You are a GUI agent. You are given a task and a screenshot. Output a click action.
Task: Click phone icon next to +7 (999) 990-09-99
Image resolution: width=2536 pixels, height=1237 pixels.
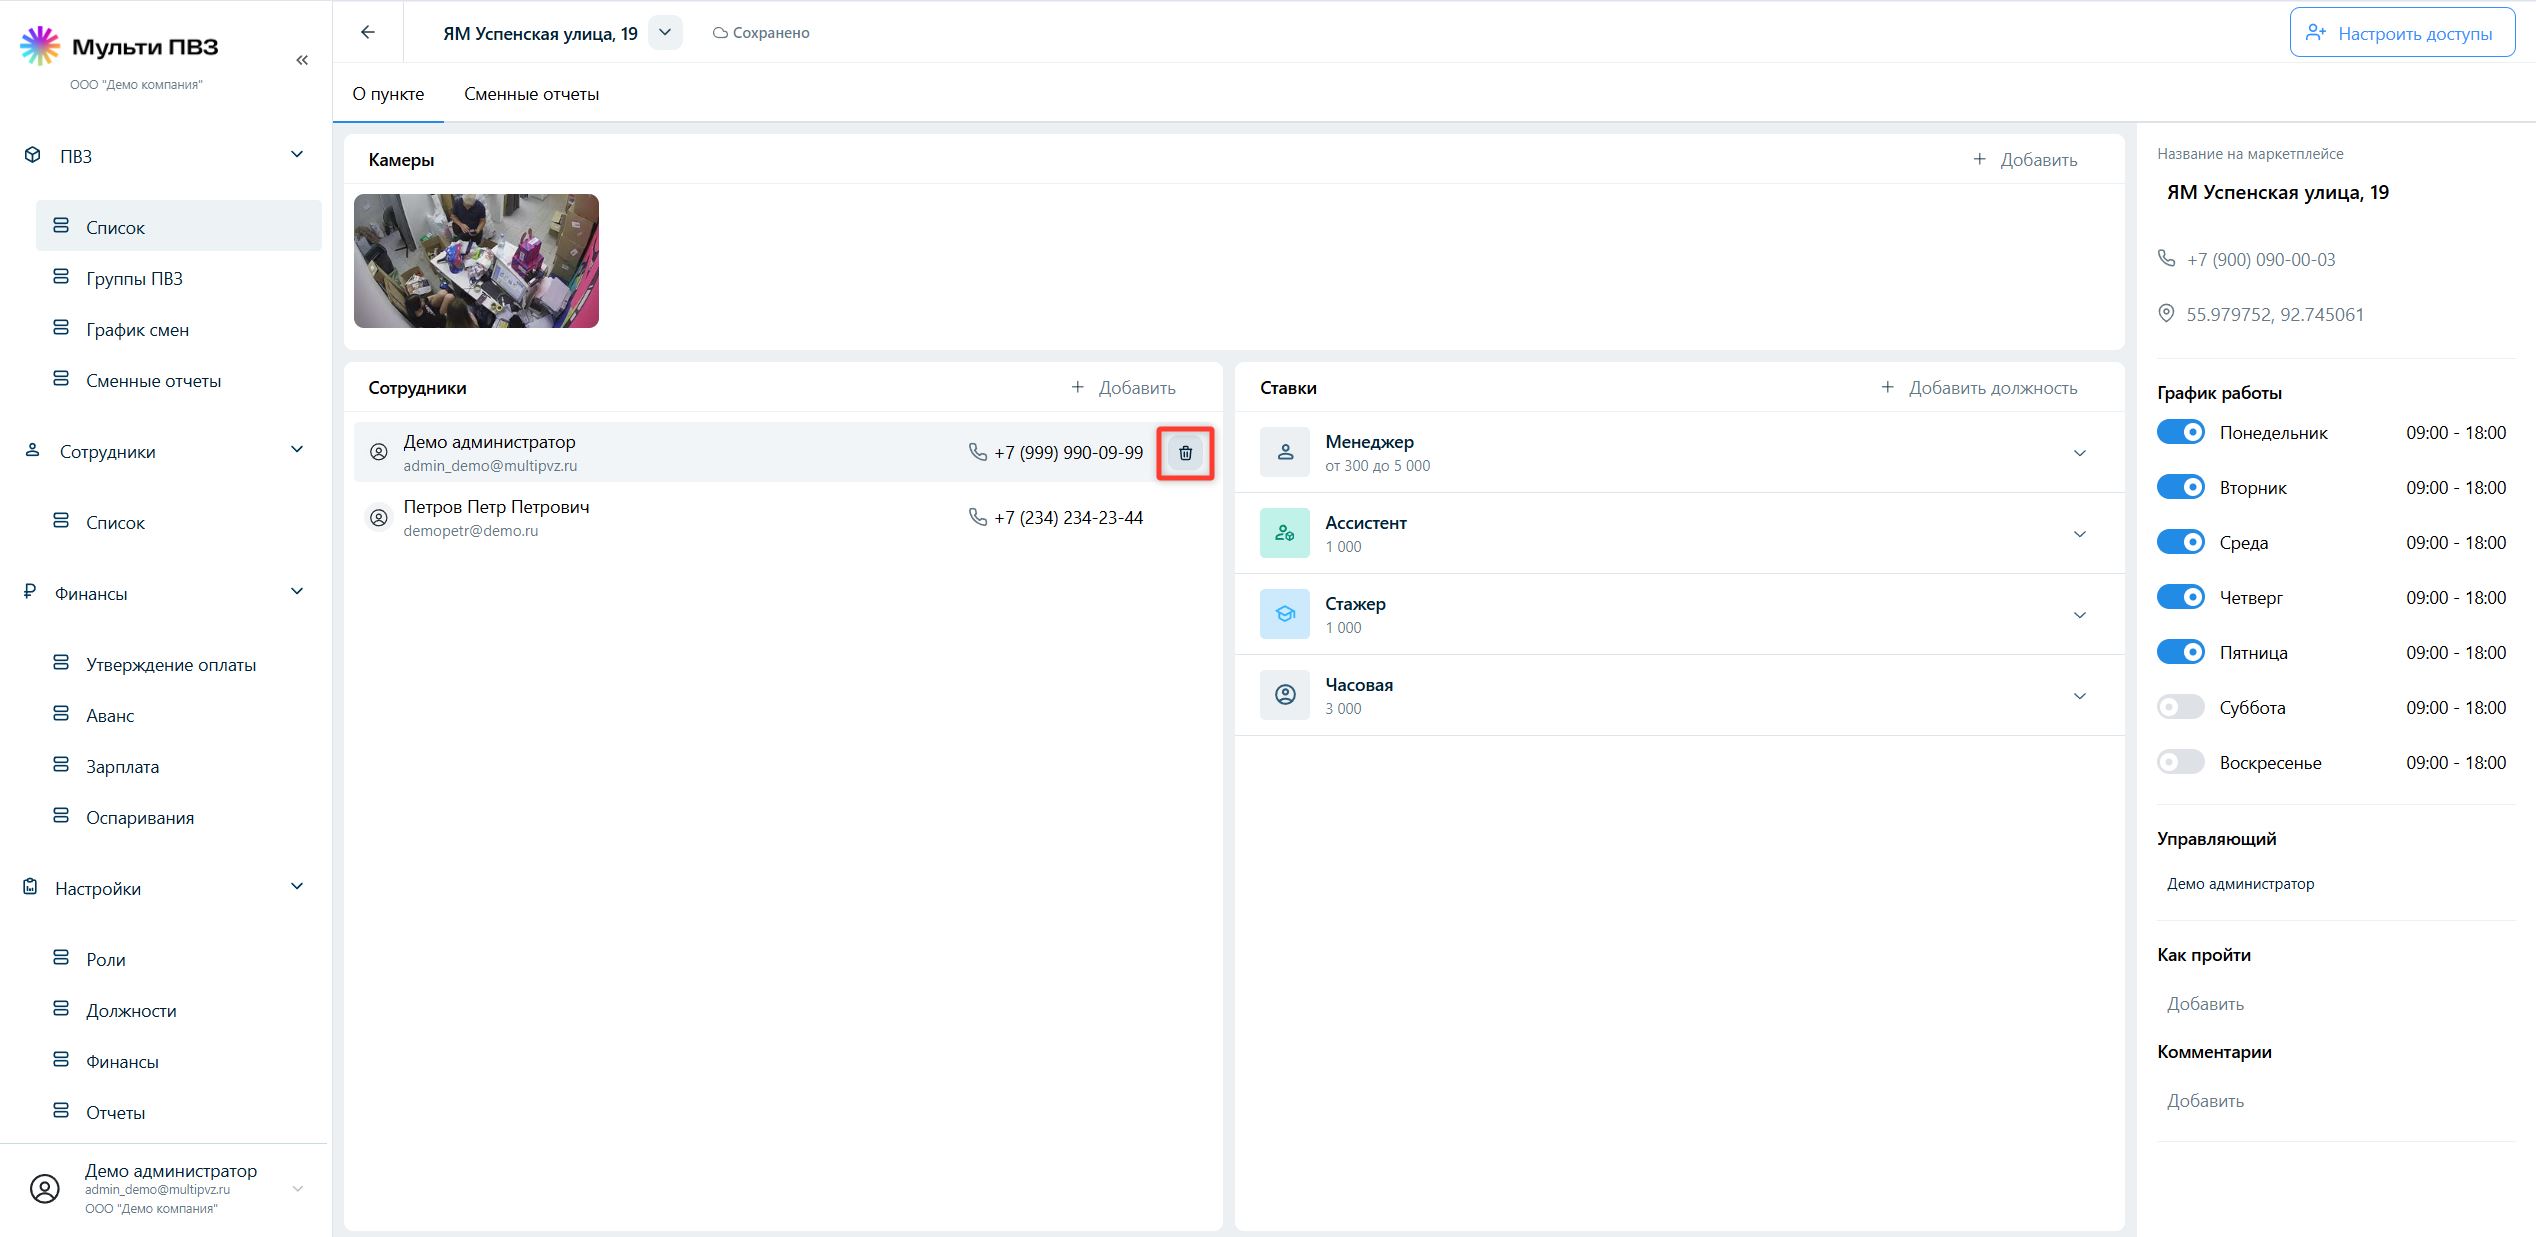978,452
